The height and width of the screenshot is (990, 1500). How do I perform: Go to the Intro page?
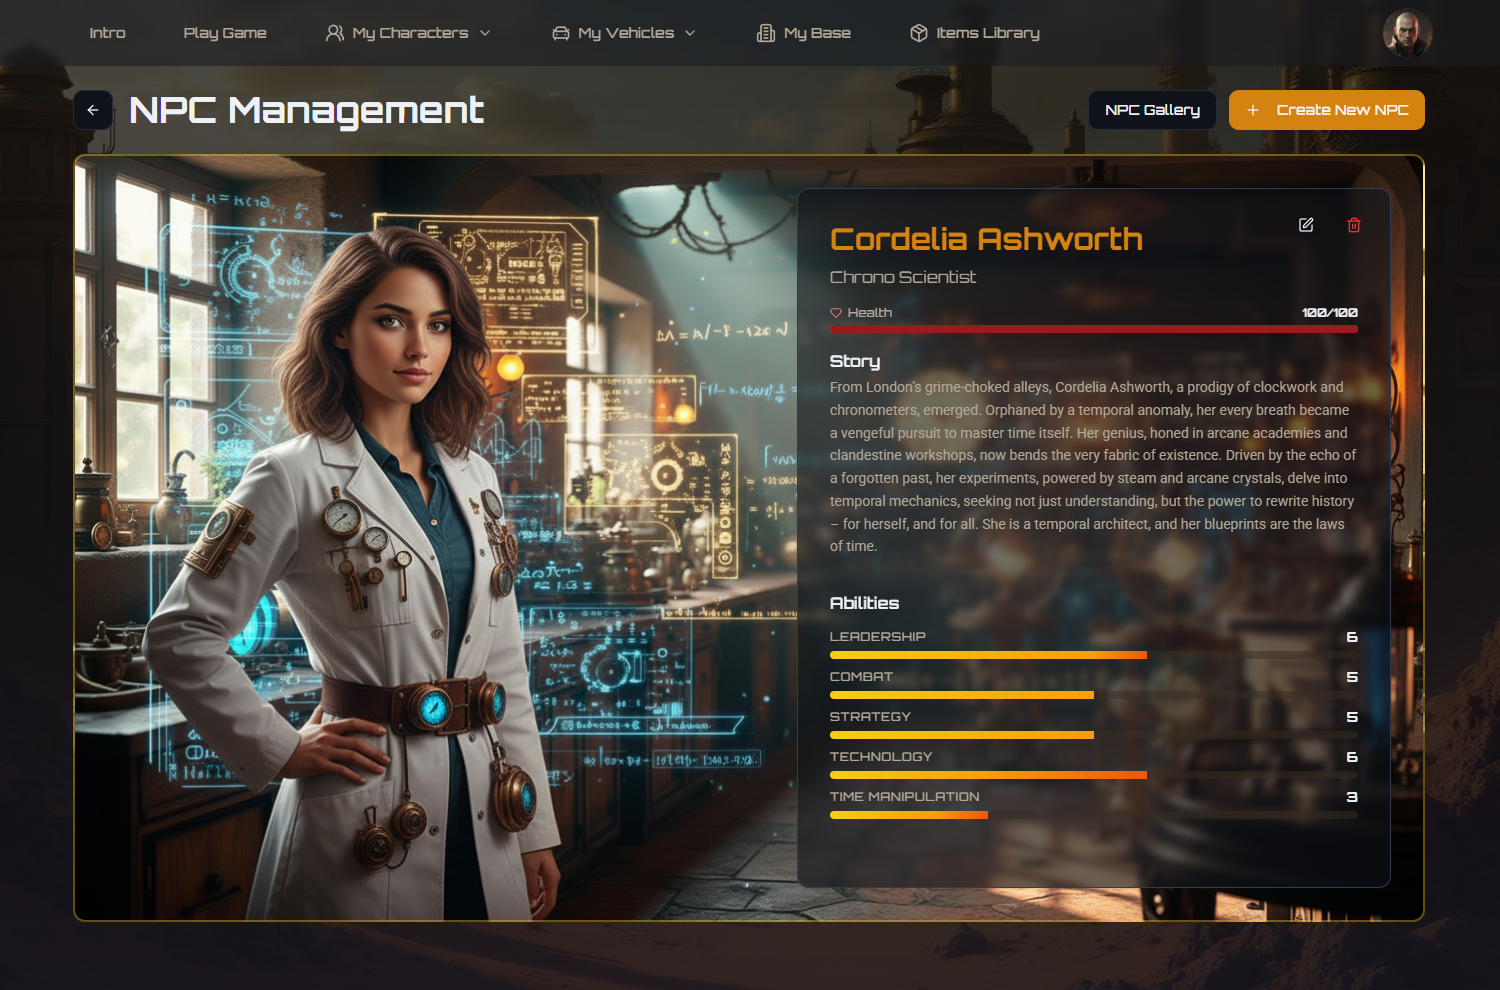coord(107,33)
